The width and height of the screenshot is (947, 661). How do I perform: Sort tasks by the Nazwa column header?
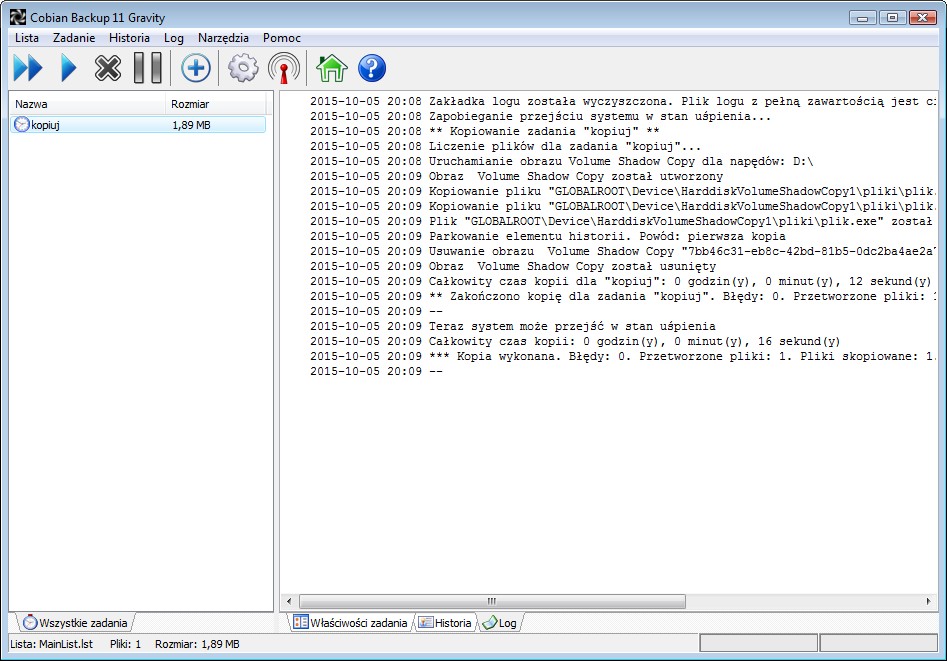tap(88, 104)
